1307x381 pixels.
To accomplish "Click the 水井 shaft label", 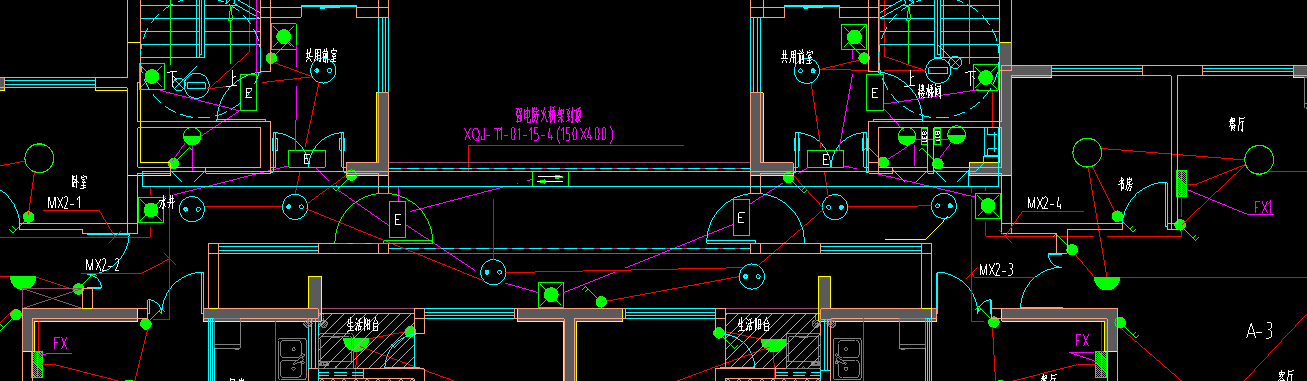I will [x=166, y=203].
